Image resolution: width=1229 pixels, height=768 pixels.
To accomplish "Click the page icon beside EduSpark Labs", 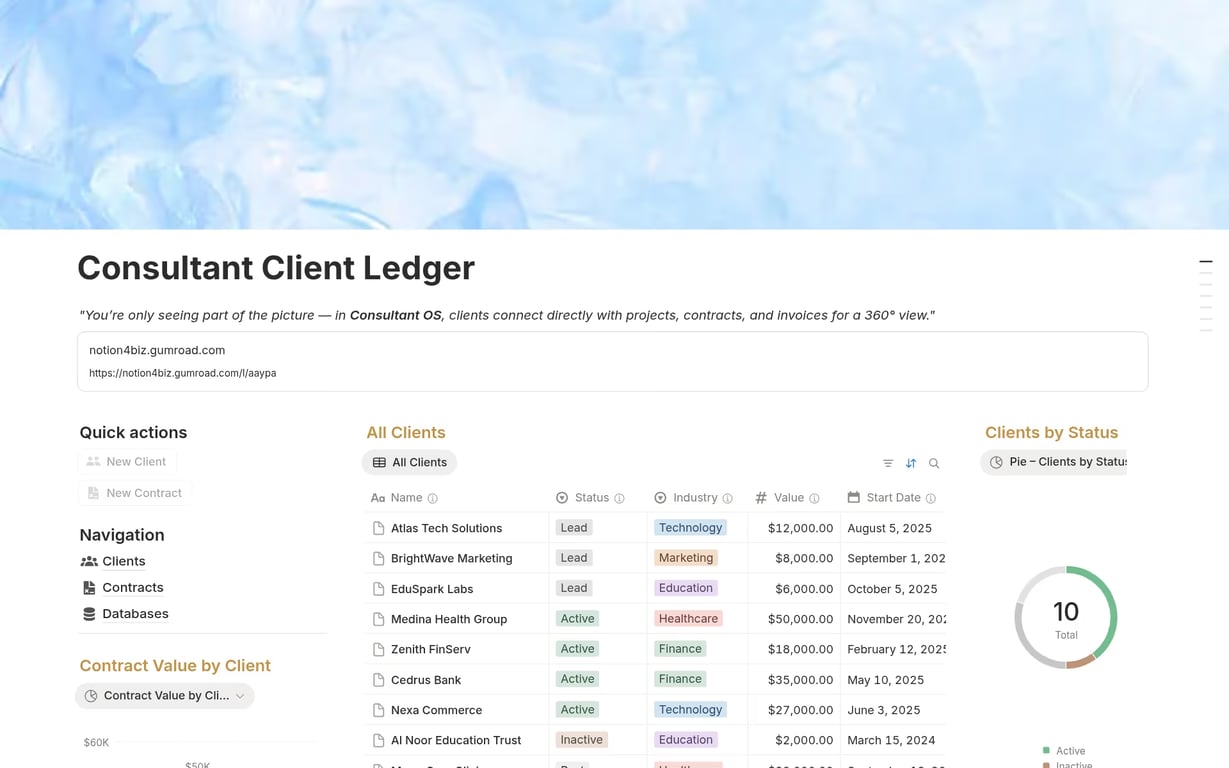I will pyautogui.click(x=378, y=589).
